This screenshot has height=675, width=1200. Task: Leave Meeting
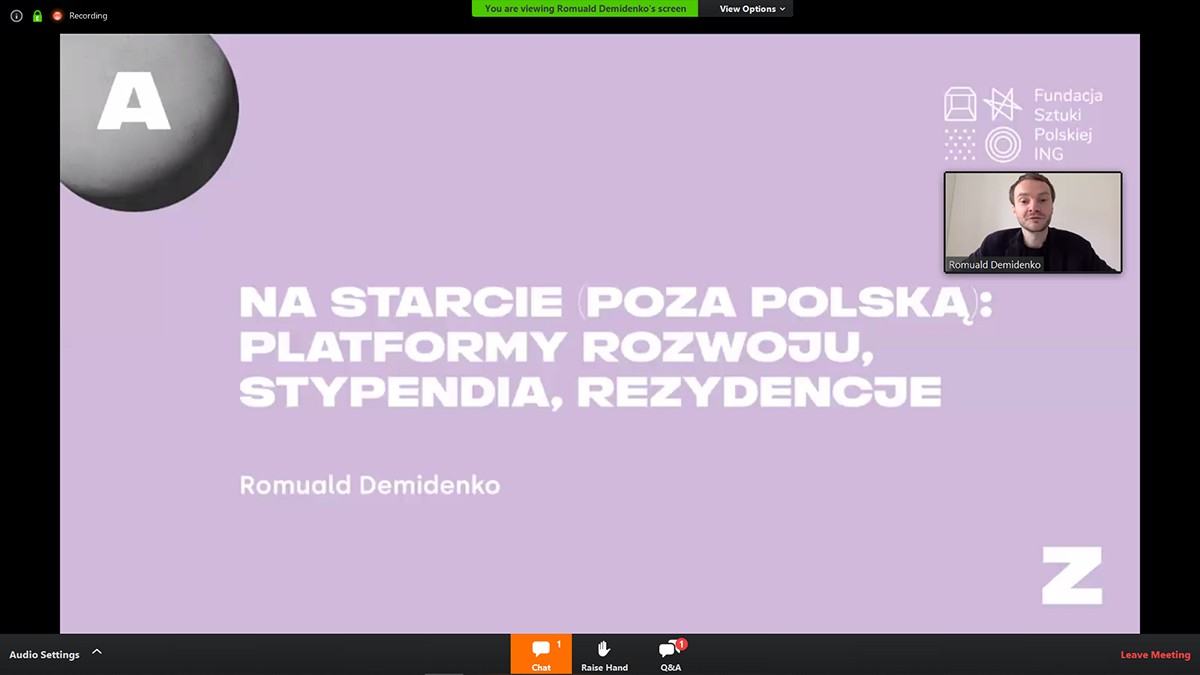(x=1155, y=655)
